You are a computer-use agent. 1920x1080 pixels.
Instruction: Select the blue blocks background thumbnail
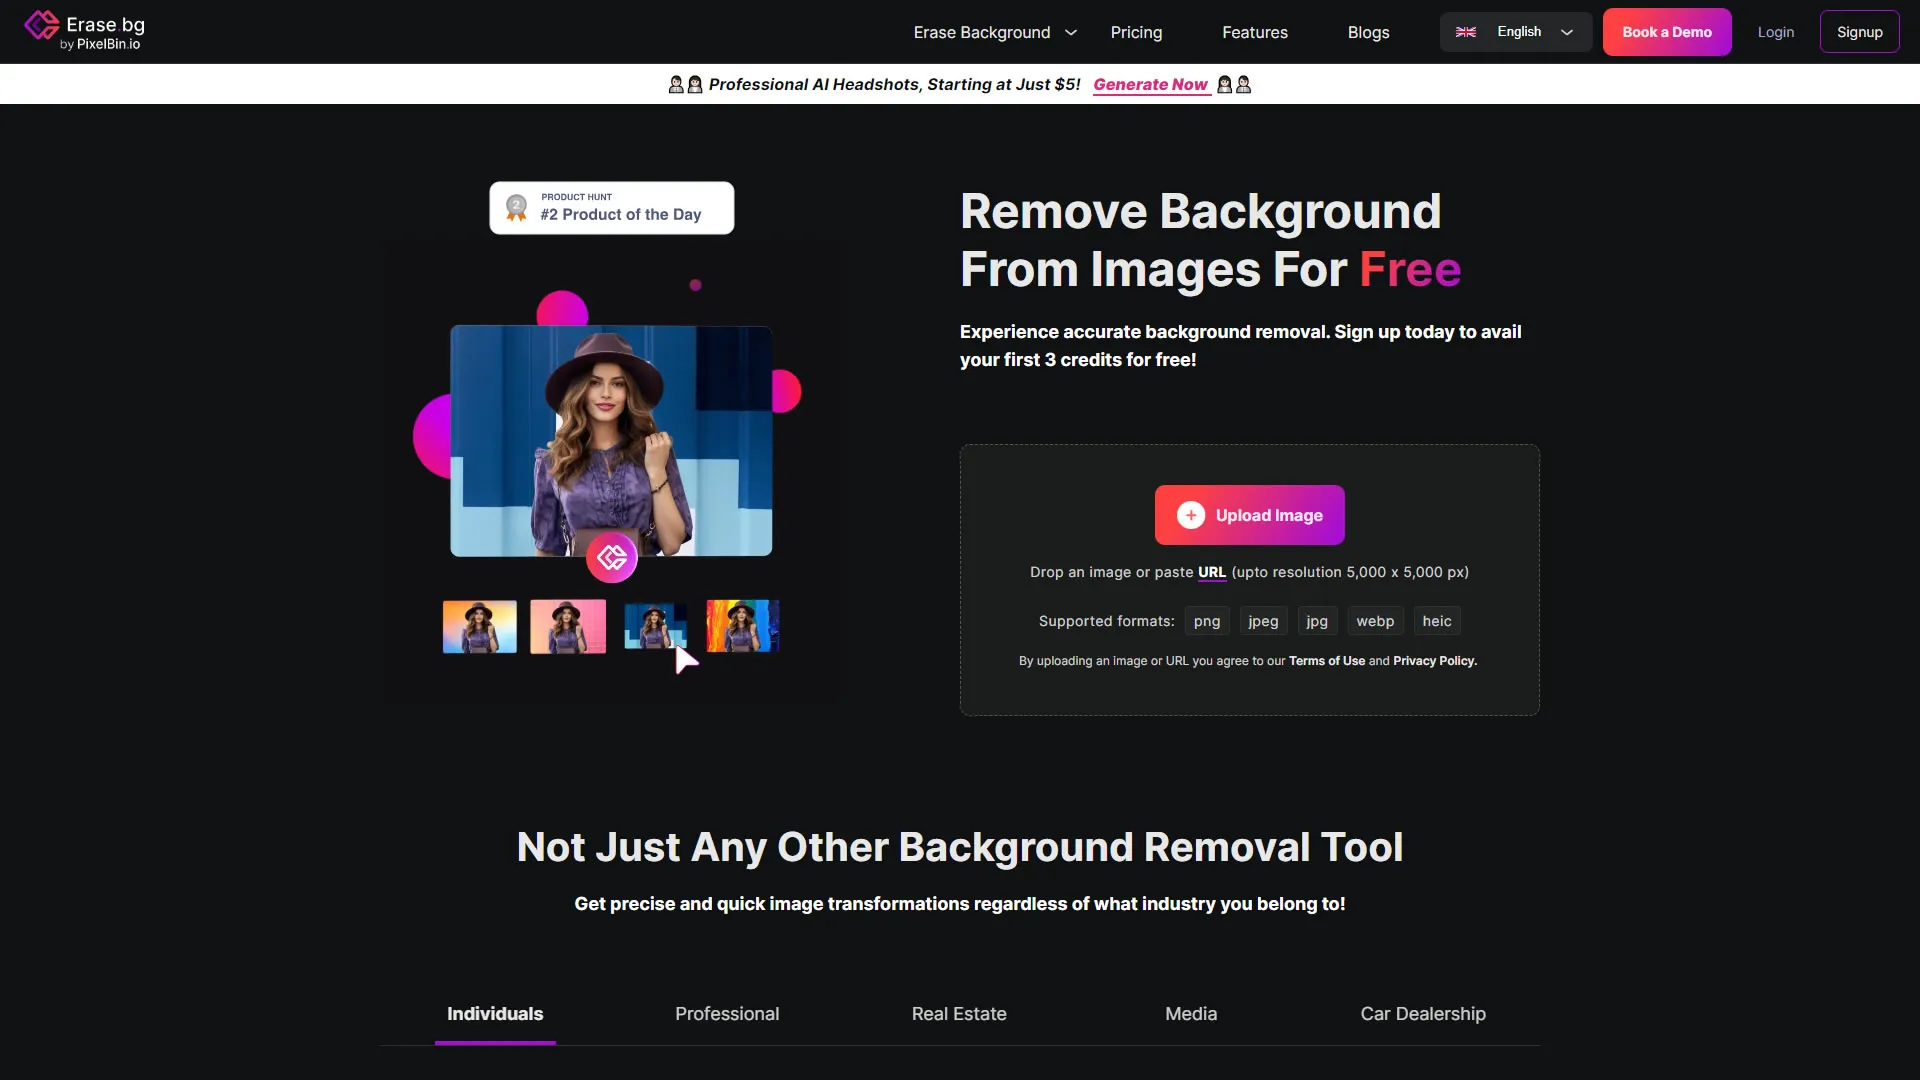655,626
